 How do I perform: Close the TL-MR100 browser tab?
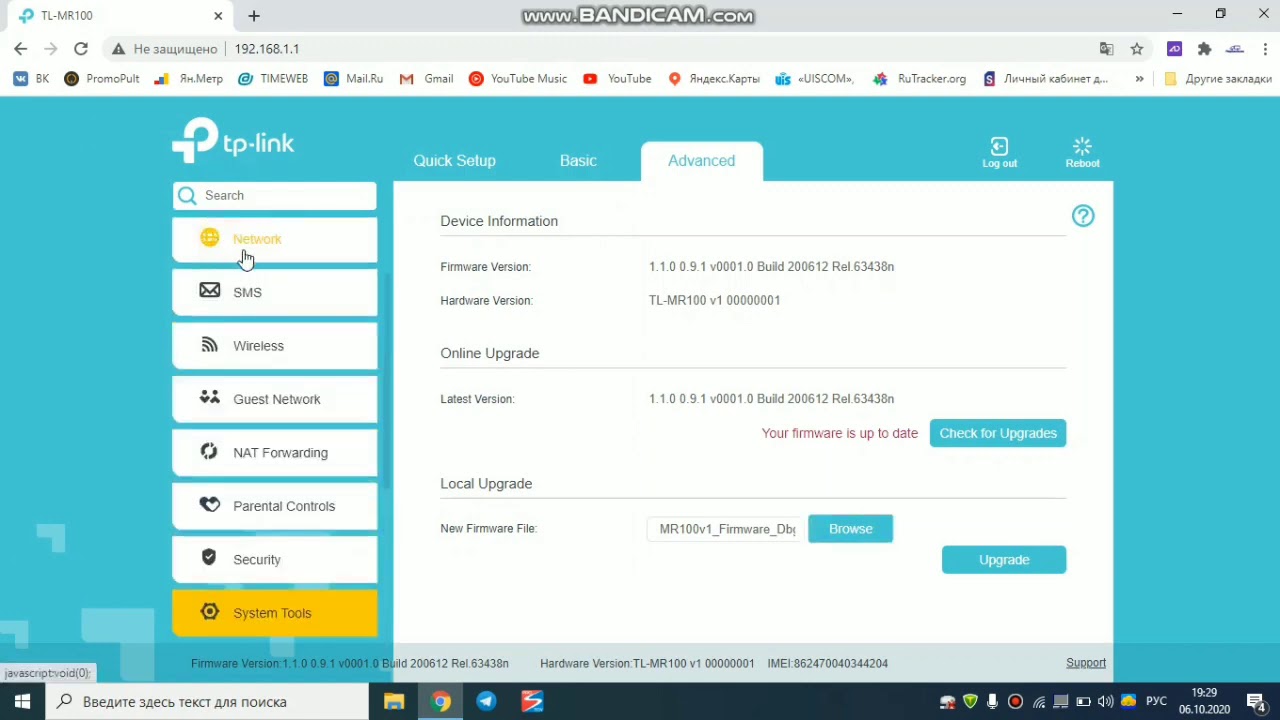218,16
